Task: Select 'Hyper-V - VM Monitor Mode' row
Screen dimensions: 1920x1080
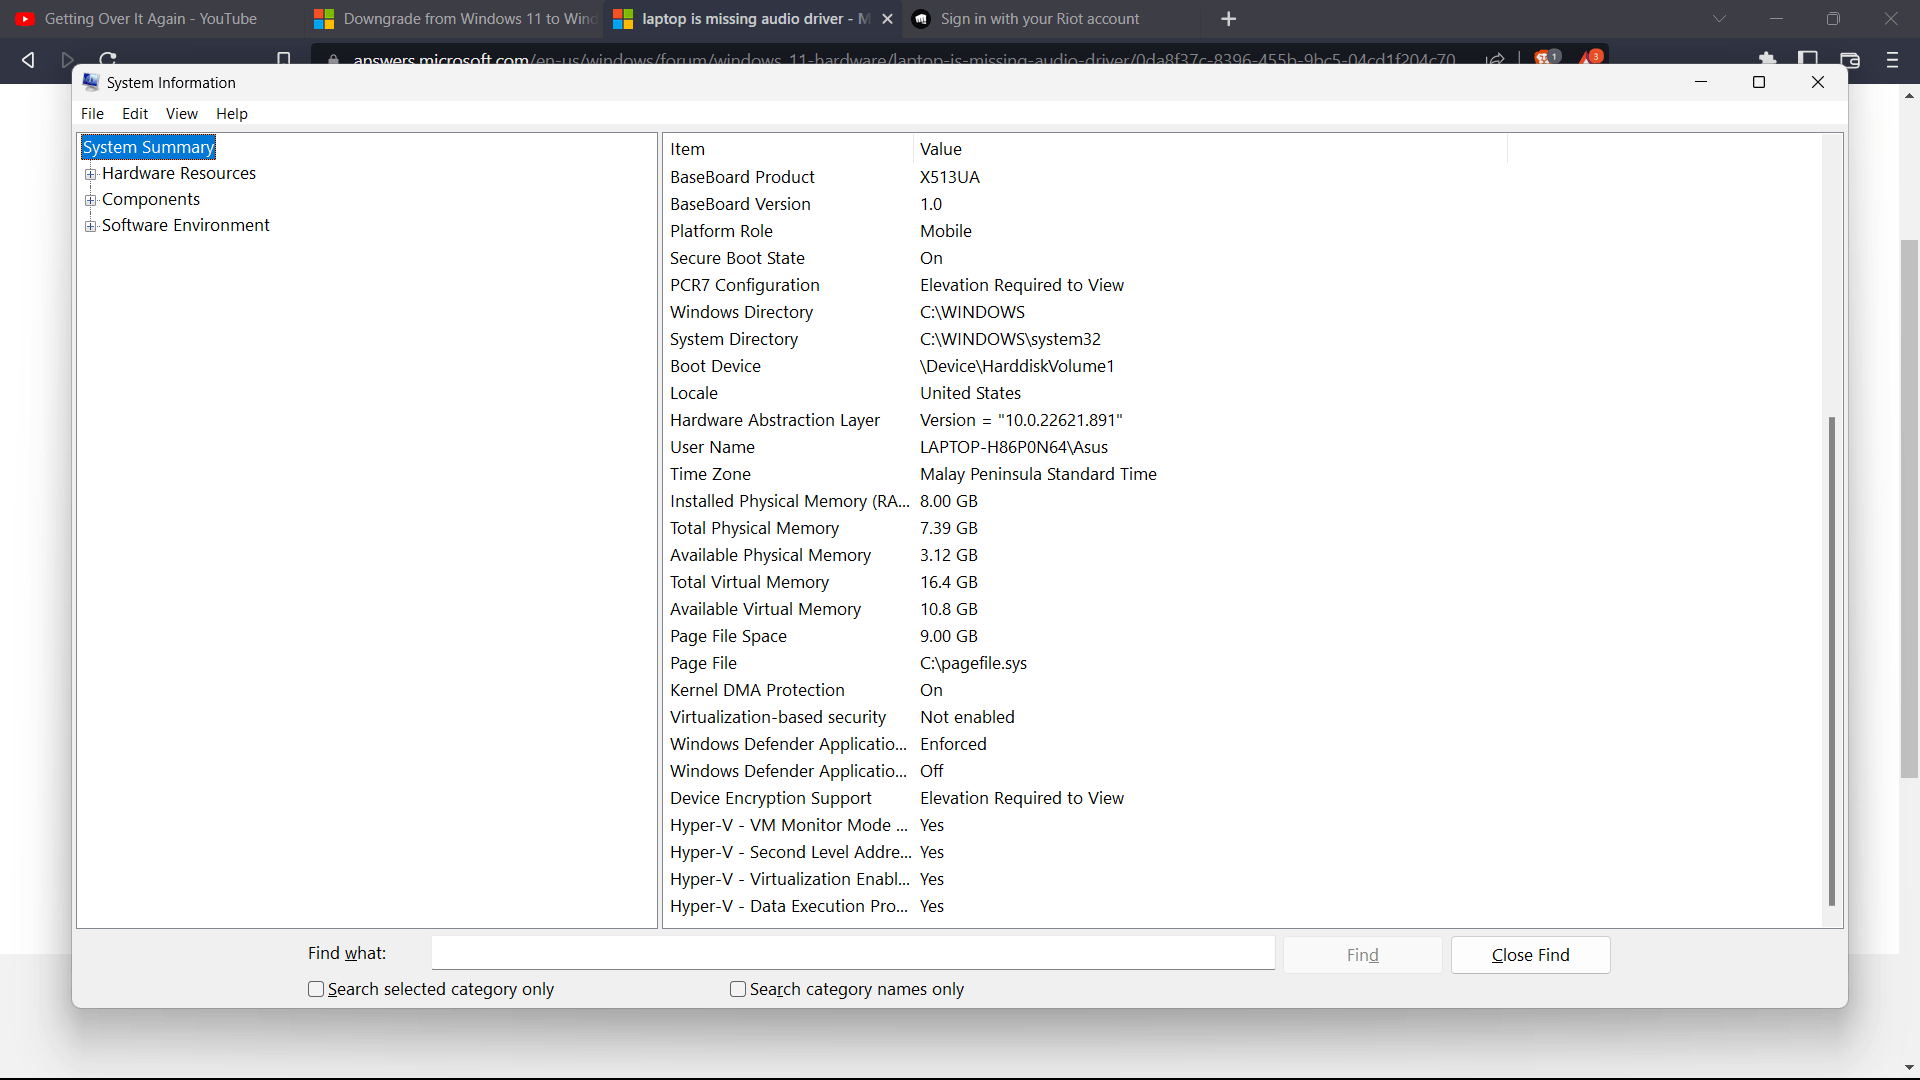Action: point(1242,825)
